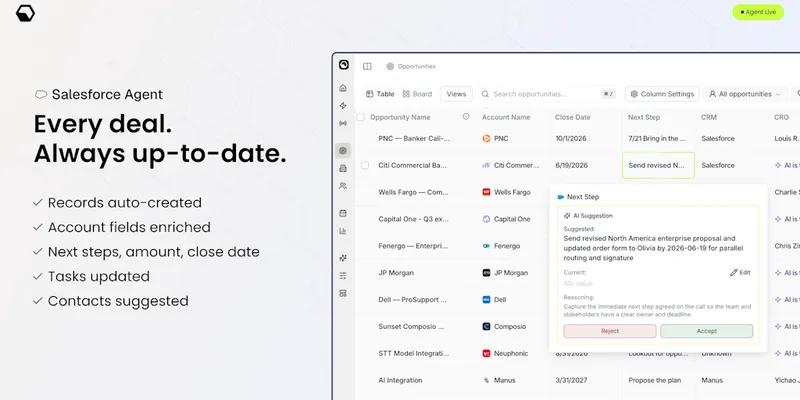Open the people/contacts sidebar icon

tap(343, 186)
